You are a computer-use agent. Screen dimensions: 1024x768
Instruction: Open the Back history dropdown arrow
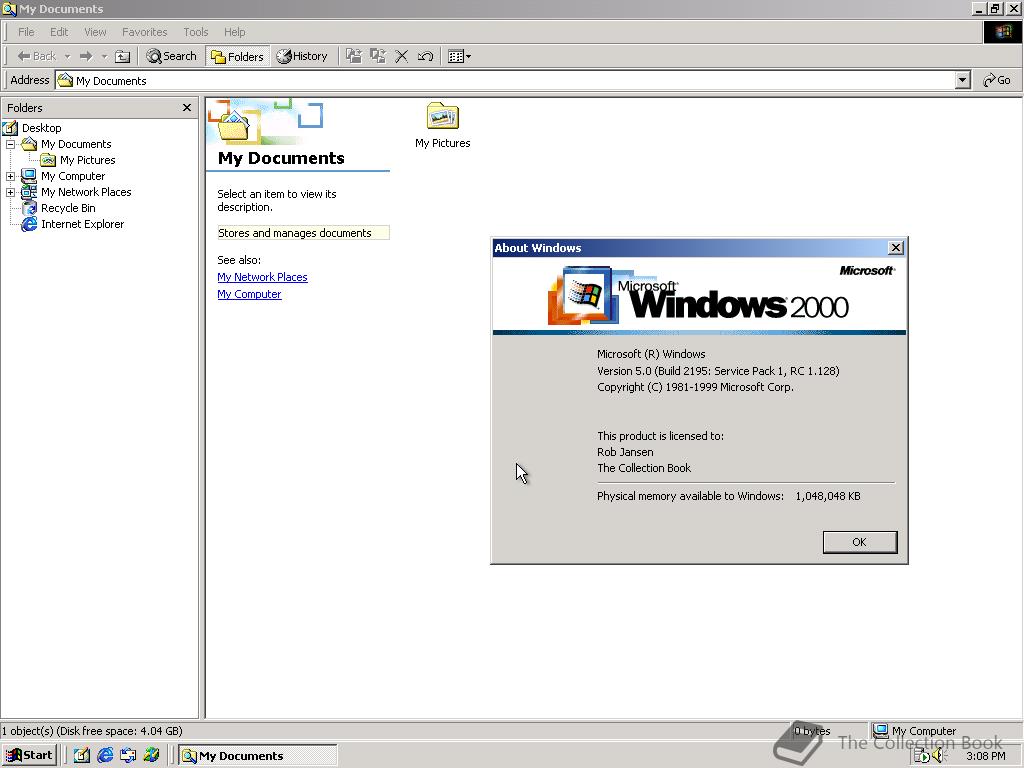click(x=67, y=56)
